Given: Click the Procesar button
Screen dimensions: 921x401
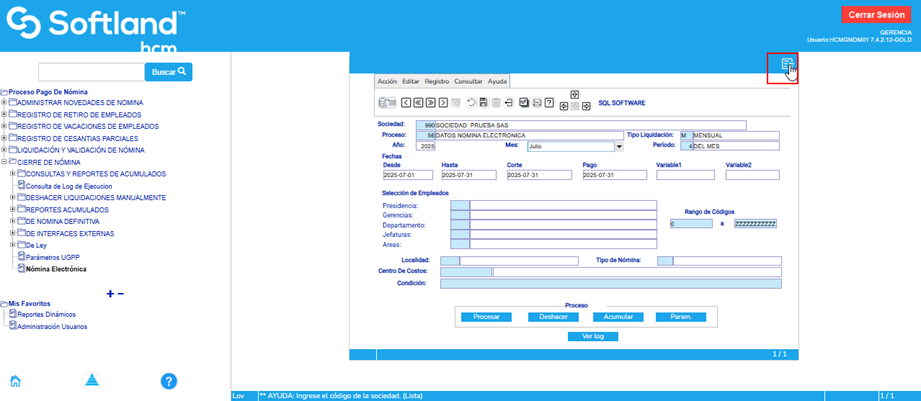Looking at the screenshot, I should pos(486,317).
